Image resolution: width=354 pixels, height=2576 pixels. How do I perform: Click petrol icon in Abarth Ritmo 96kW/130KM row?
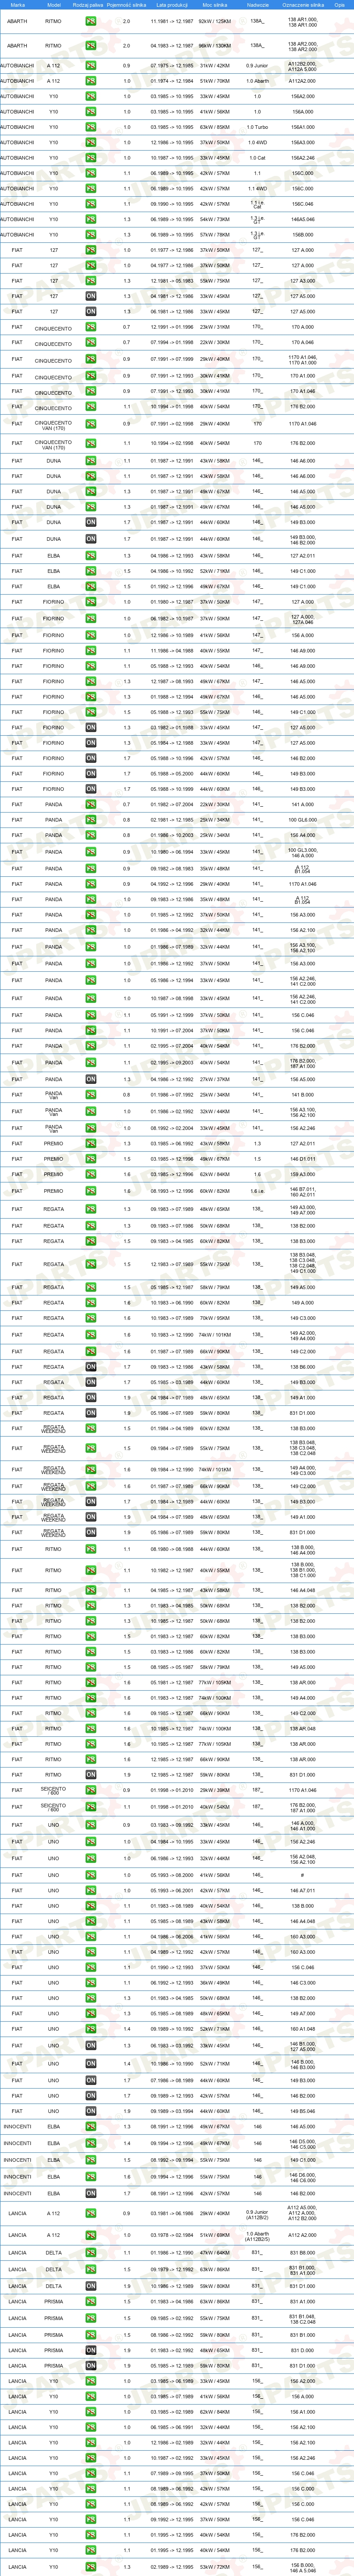[x=91, y=46]
